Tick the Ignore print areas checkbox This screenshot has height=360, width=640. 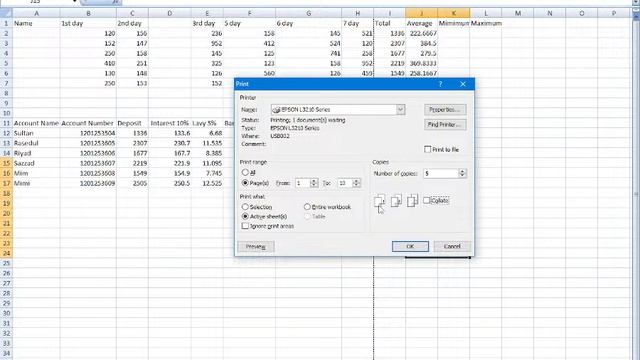(x=245, y=226)
